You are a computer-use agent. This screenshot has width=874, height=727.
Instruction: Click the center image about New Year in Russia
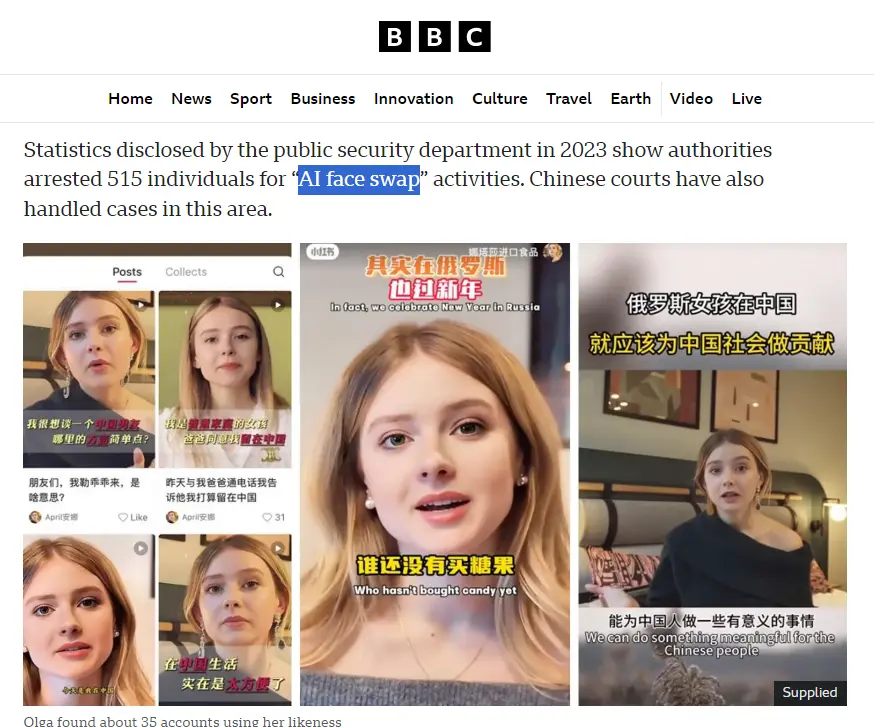point(435,474)
